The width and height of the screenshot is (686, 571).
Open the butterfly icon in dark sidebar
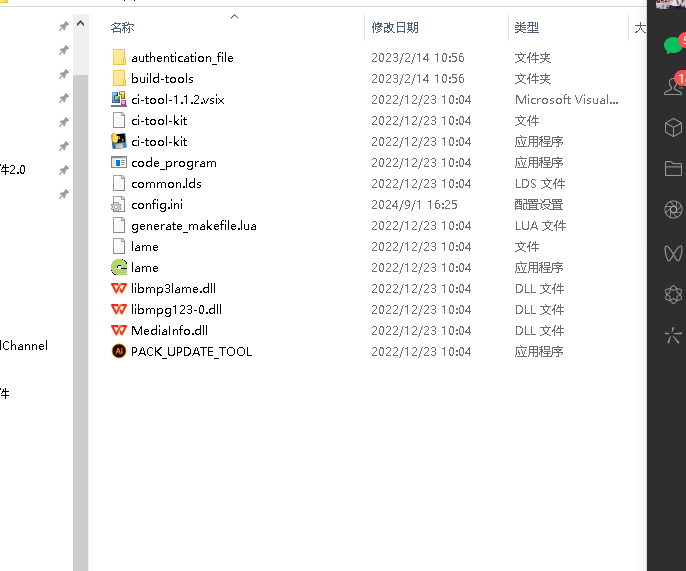(673, 253)
